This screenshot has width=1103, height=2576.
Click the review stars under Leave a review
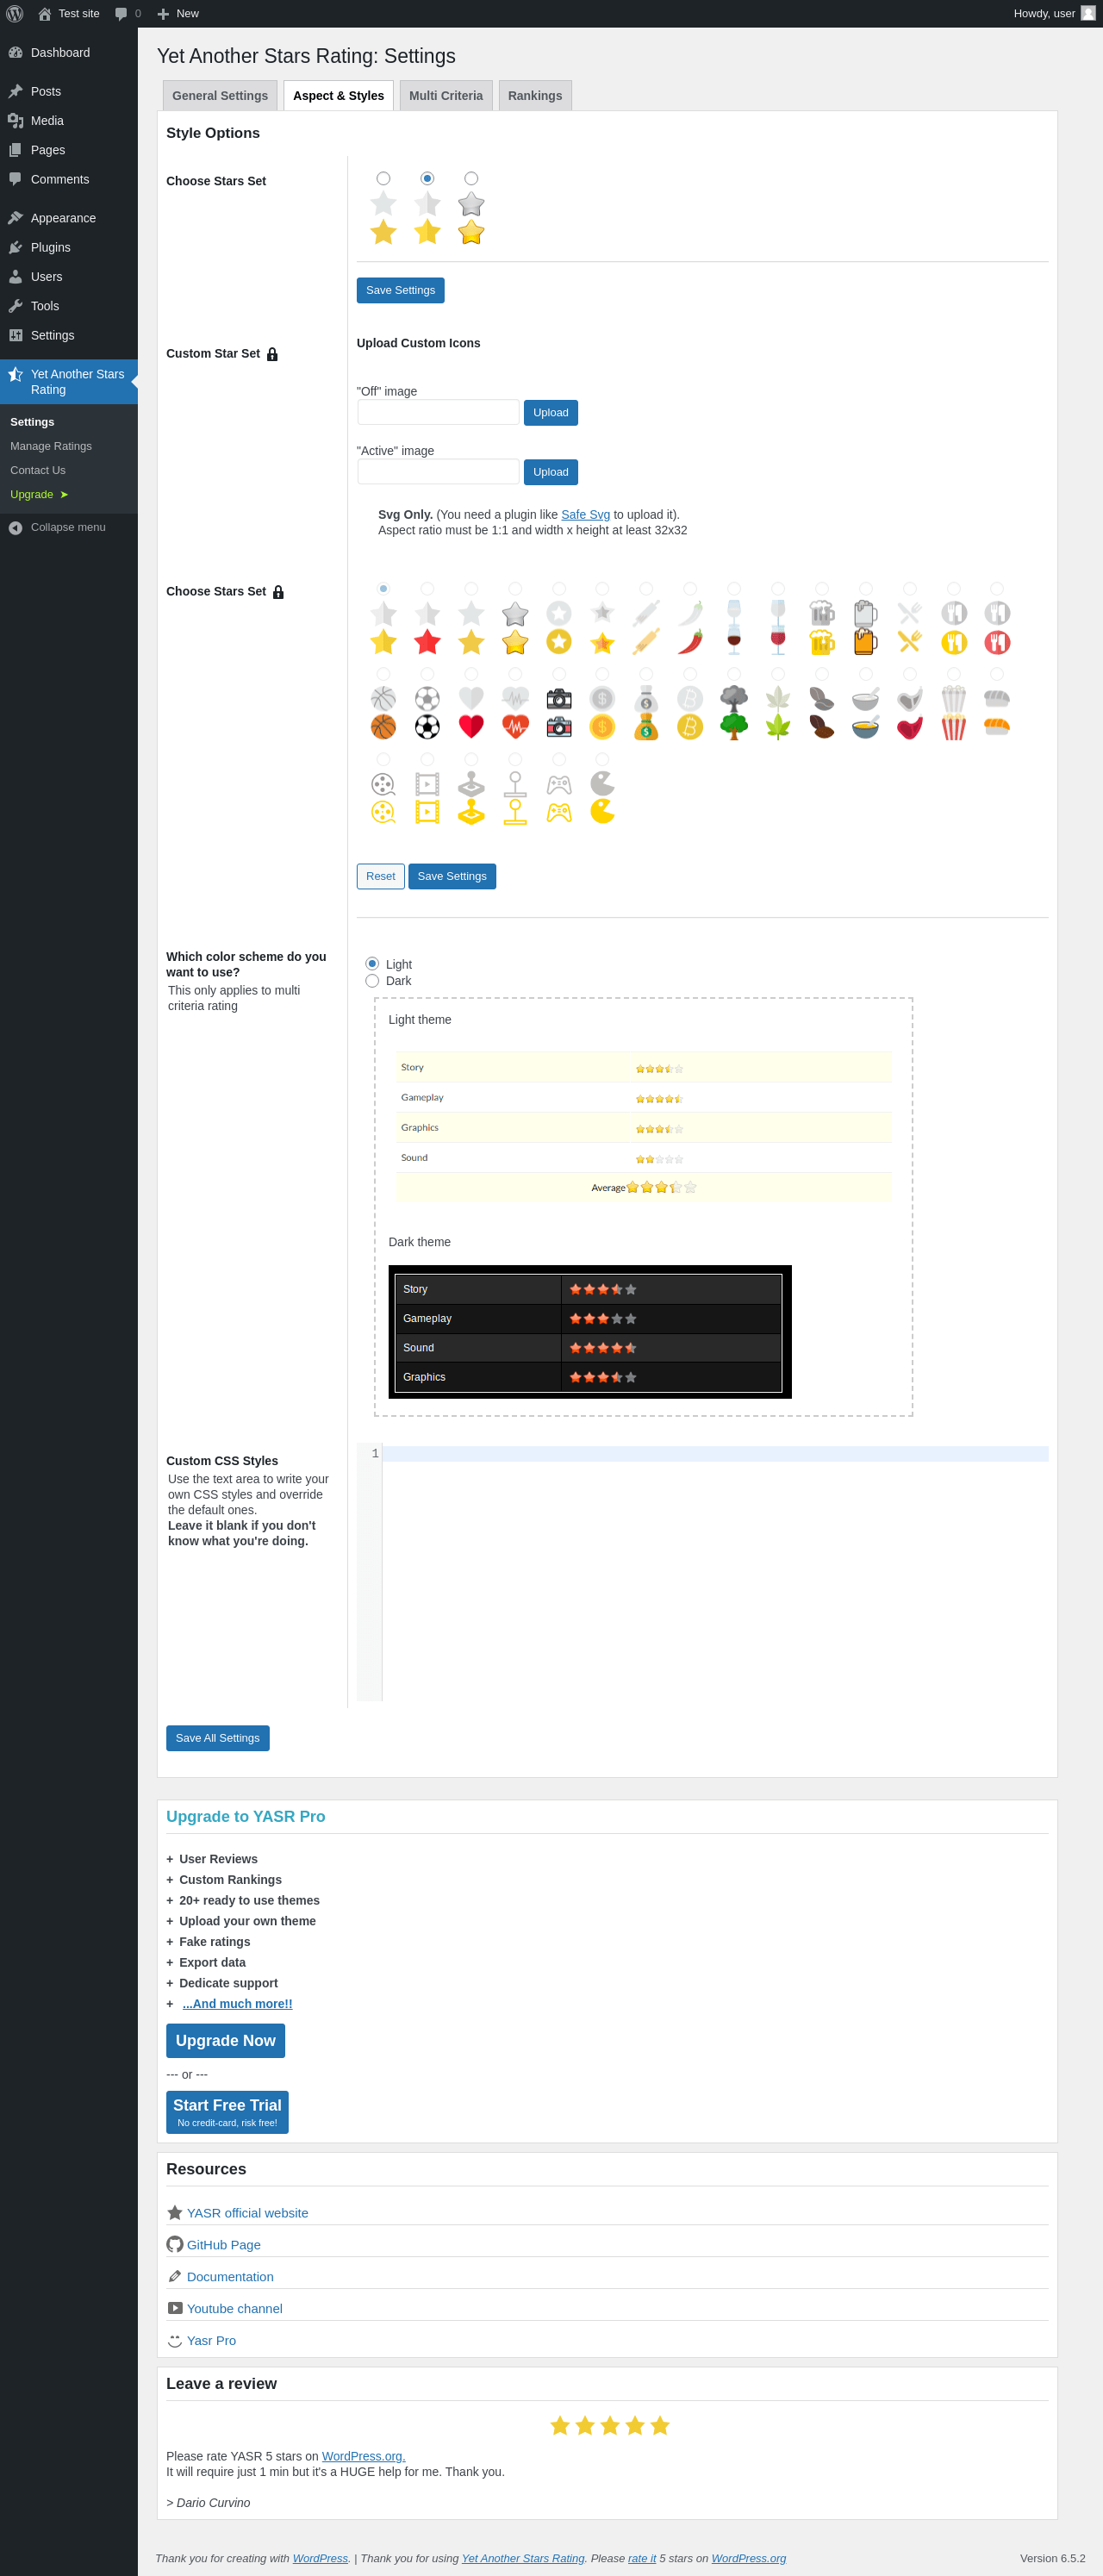click(x=610, y=2426)
